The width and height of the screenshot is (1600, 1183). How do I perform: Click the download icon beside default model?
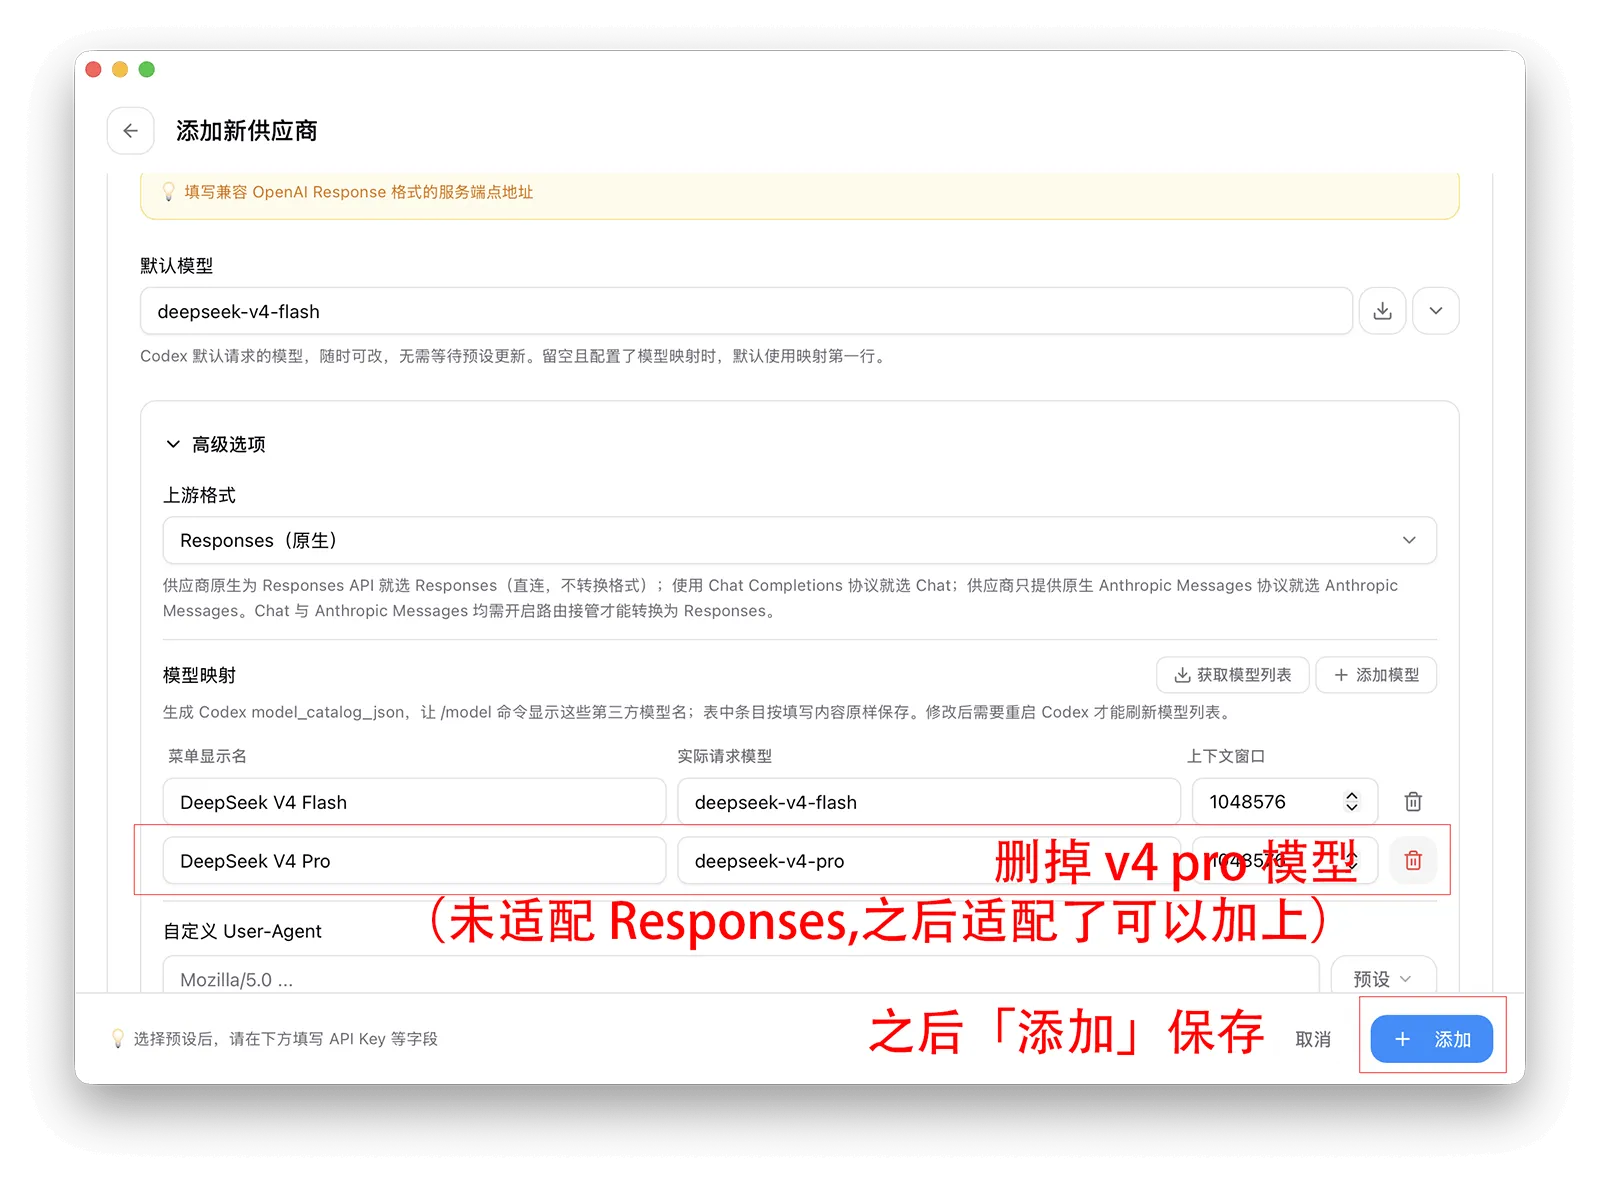click(x=1382, y=311)
